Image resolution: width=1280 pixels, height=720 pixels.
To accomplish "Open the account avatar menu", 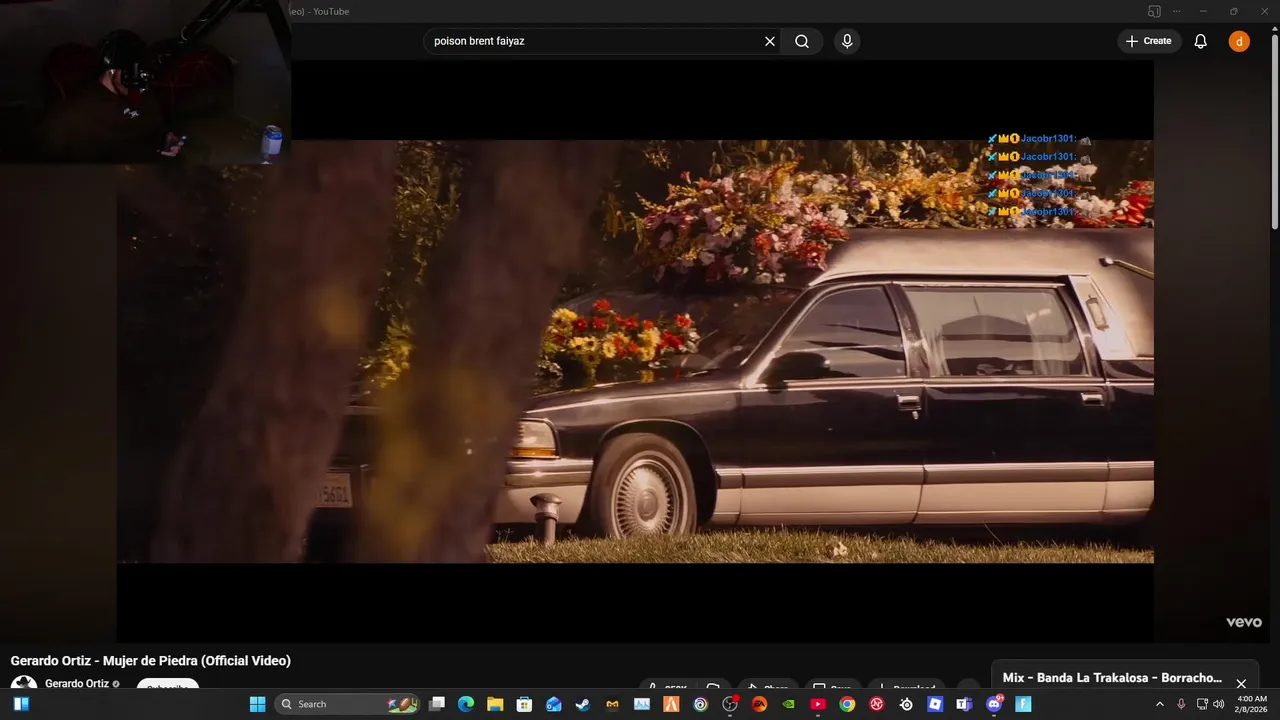I will click(x=1239, y=41).
